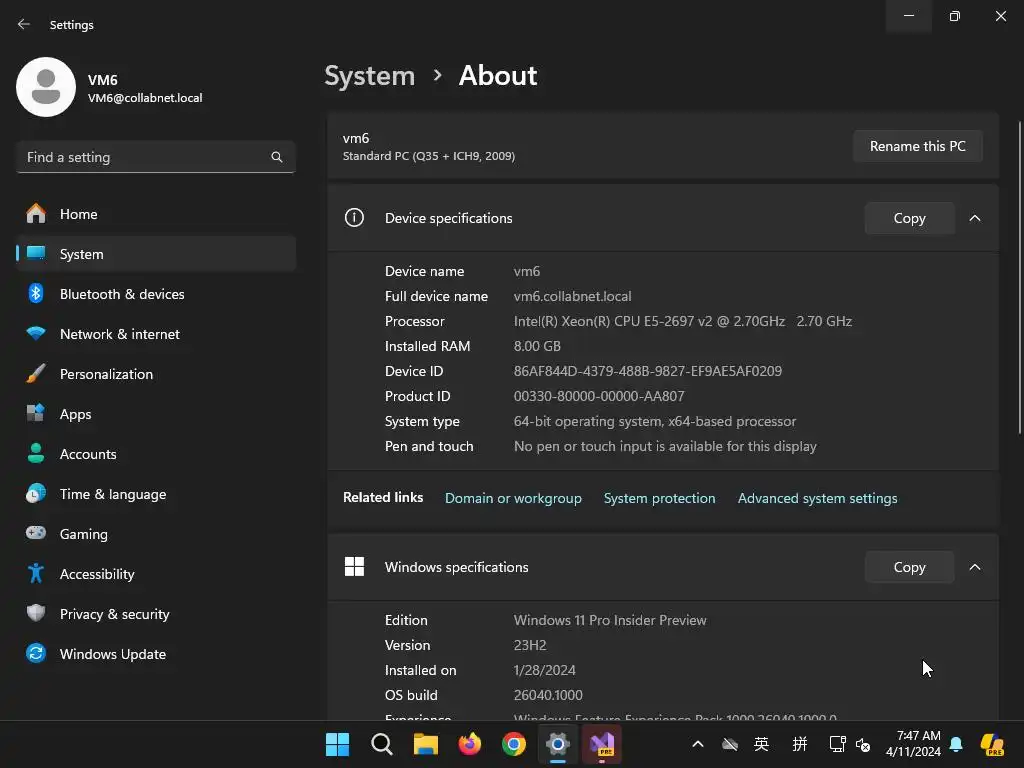Screen dimensions: 1024x768
Task: Open Bluetooth & devices settings
Action: 155,294
